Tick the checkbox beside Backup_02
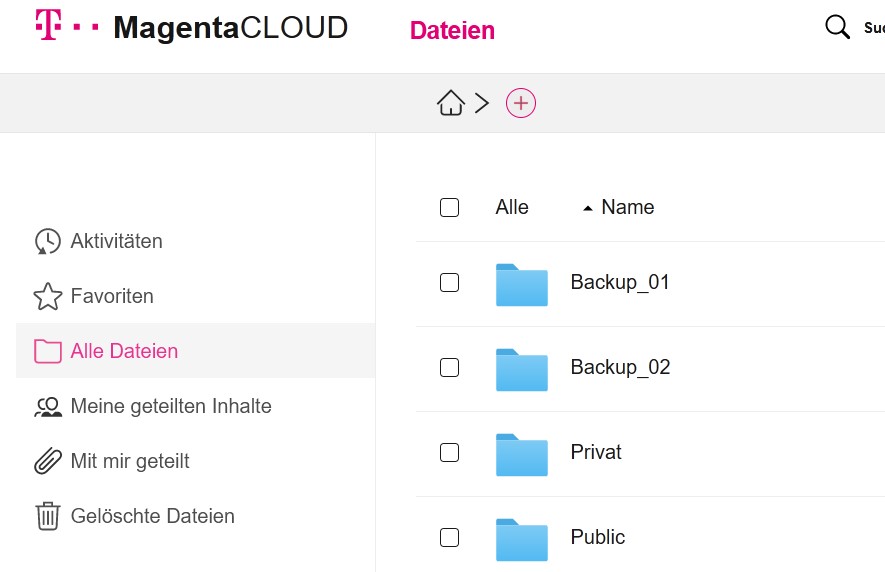 [x=450, y=368]
